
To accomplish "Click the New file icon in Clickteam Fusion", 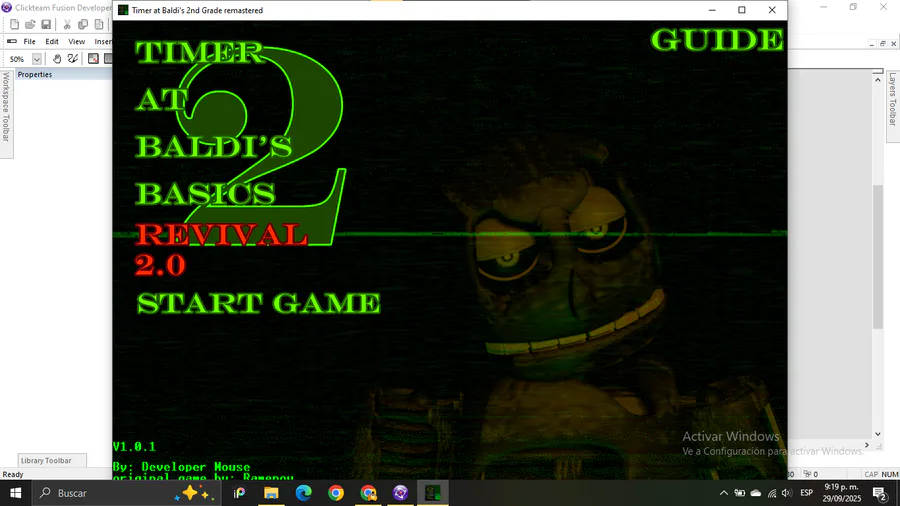I will coord(14,24).
